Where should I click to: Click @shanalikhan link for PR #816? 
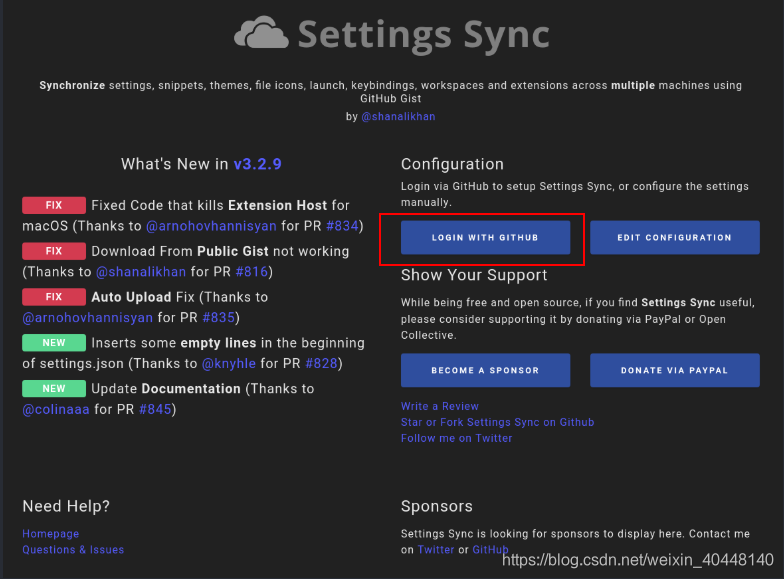pos(140,272)
